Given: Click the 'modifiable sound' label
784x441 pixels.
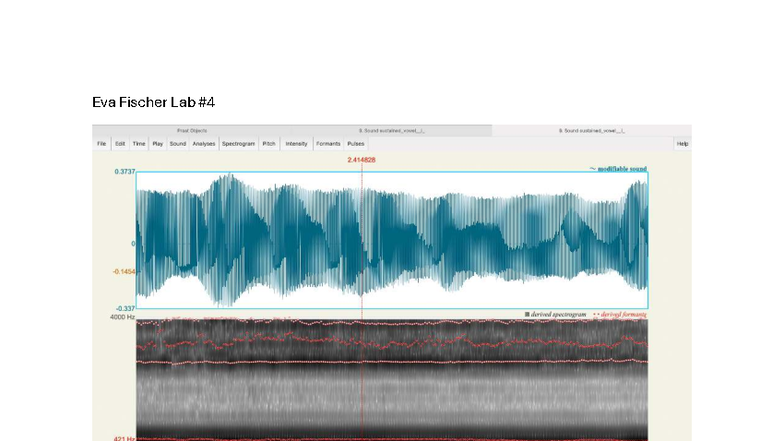Looking at the screenshot, I should [x=621, y=169].
